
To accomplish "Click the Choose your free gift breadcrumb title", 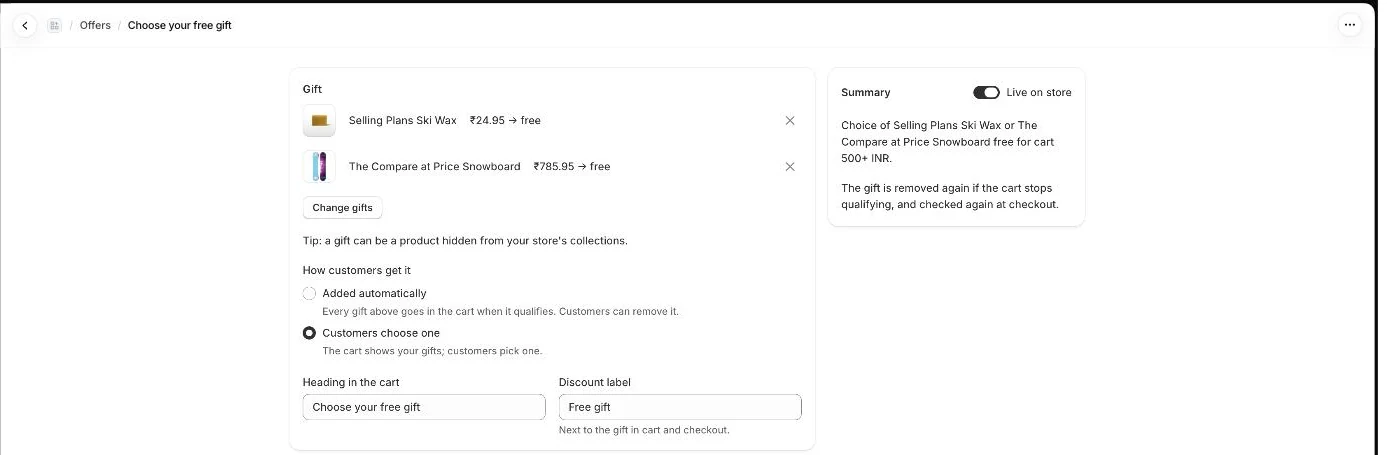I will coord(180,26).
